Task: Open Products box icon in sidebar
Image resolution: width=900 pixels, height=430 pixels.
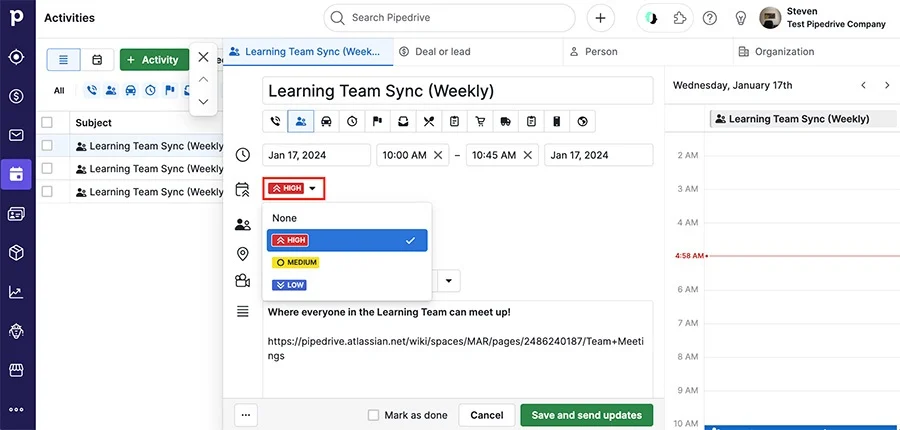Action: pos(17,253)
